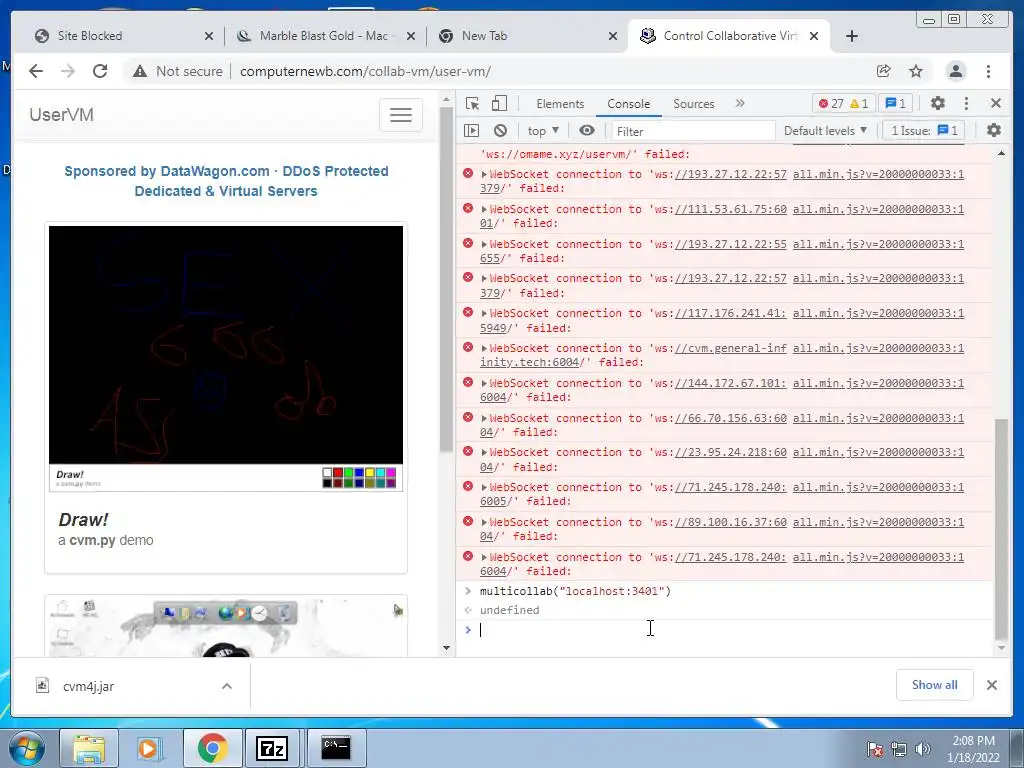Viewport: 1024px width, 768px height.
Task: Close the DevTools panel
Action: [996, 103]
